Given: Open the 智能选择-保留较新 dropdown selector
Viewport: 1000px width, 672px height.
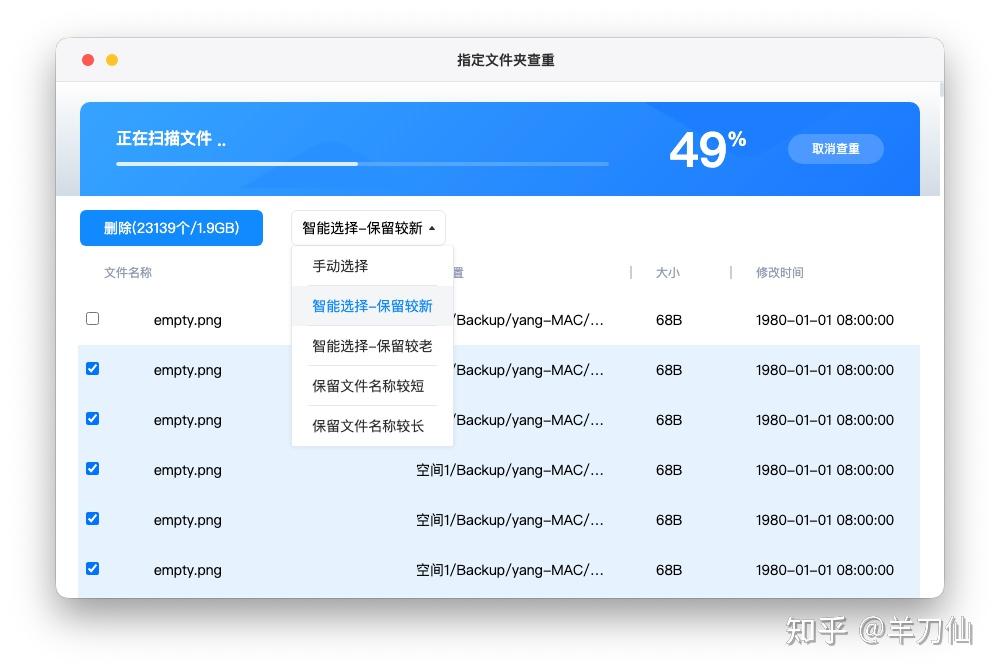Looking at the screenshot, I should [x=368, y=228].
